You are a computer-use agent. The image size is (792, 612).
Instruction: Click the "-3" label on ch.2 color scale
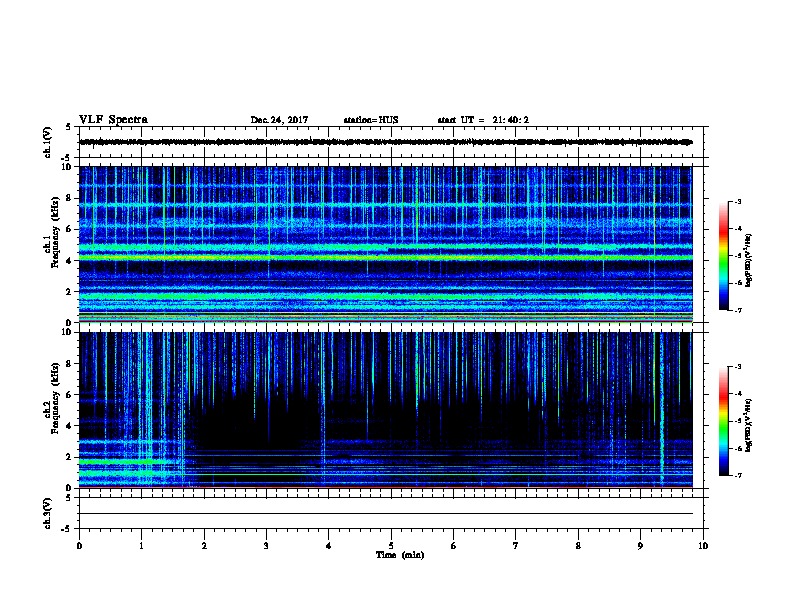[737, 367]
